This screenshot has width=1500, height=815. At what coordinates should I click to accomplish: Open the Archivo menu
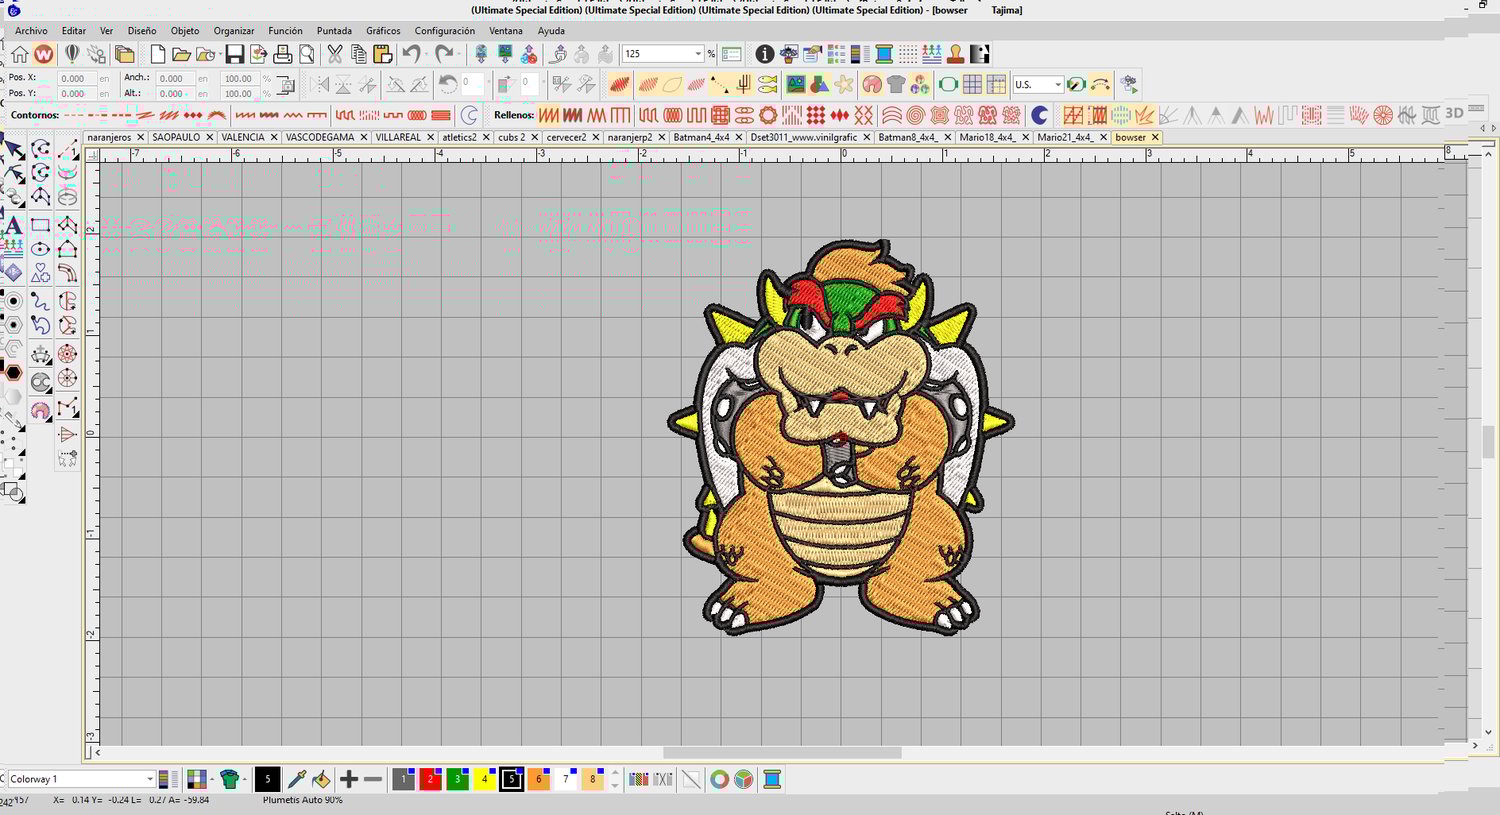(x=31, y=31)
